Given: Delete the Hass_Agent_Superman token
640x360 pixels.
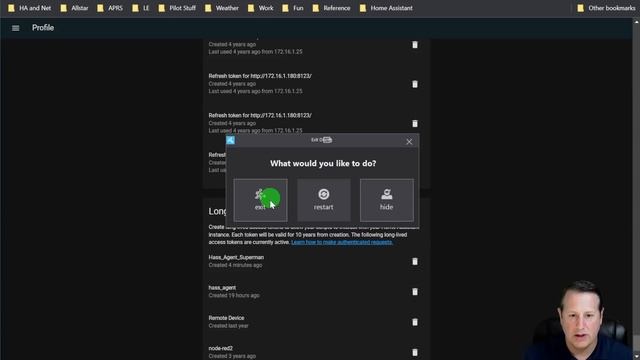Looking at the screenshot, I should point(415,261).
